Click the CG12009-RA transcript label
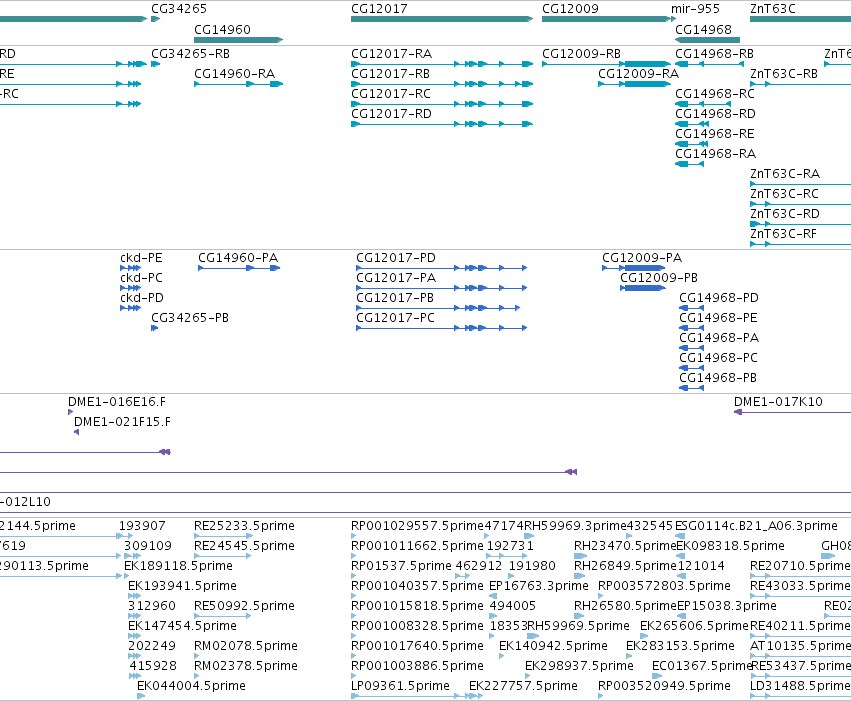This screenshot has height=701, width=851. coord(638,74)
